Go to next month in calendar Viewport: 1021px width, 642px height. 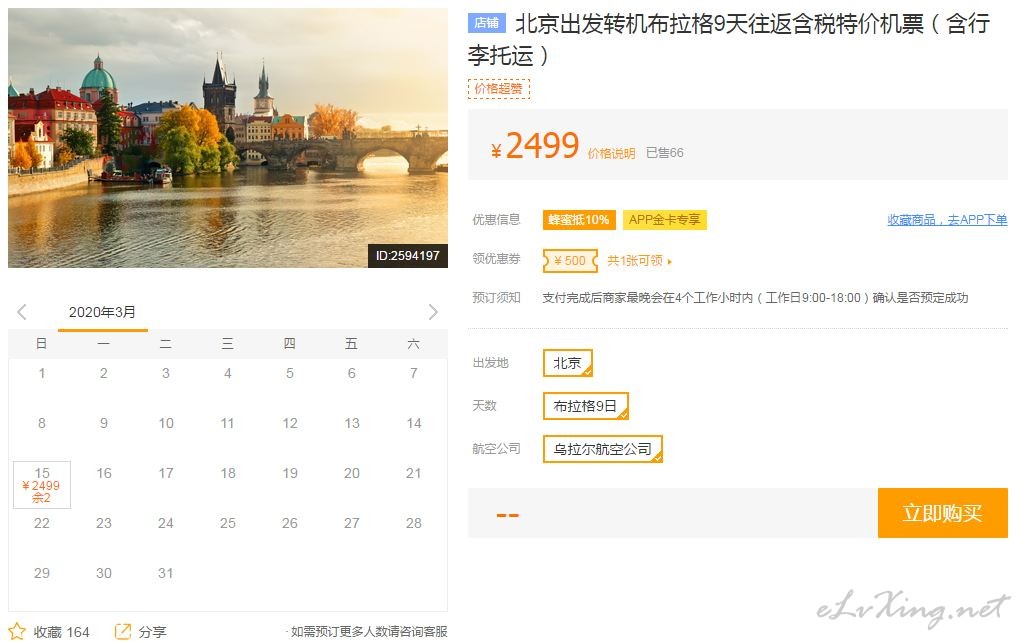pyautogui.click(x=433, y=312)
